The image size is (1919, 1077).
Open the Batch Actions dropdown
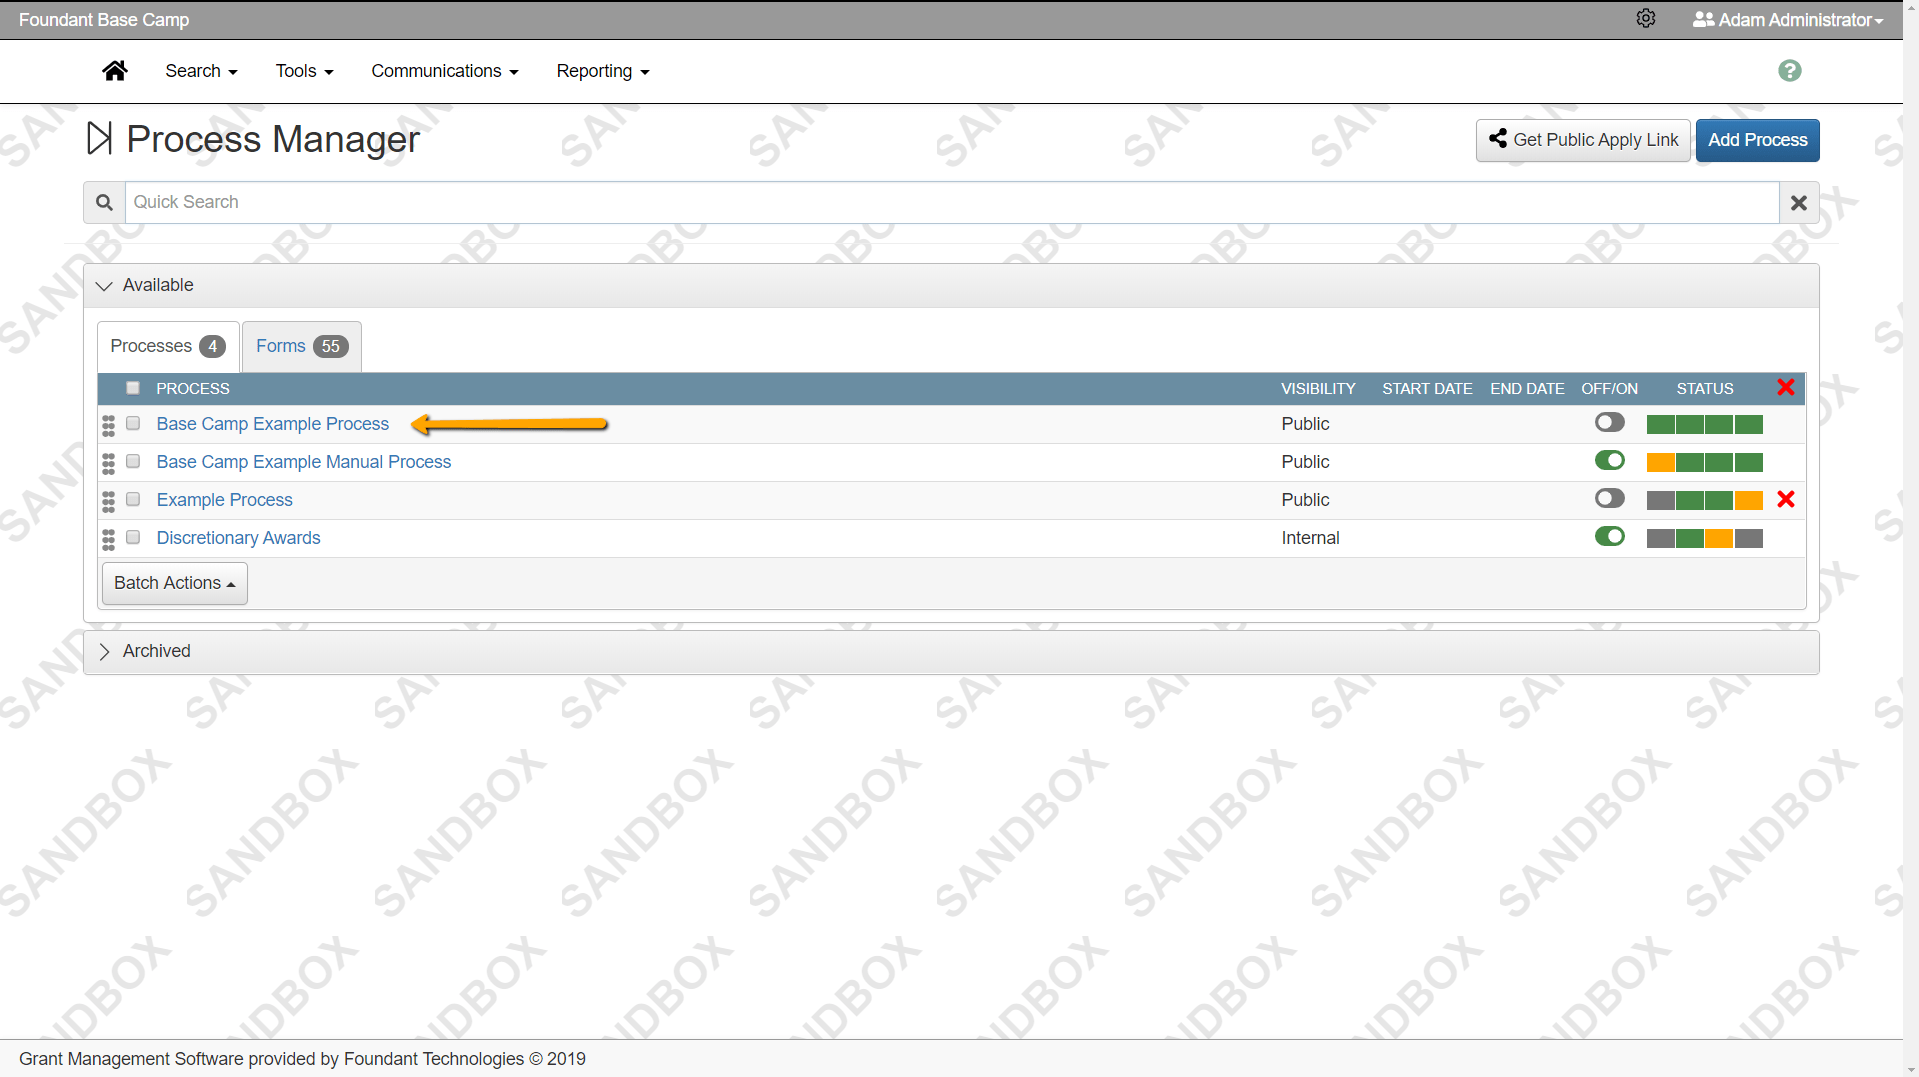(175, 583)
